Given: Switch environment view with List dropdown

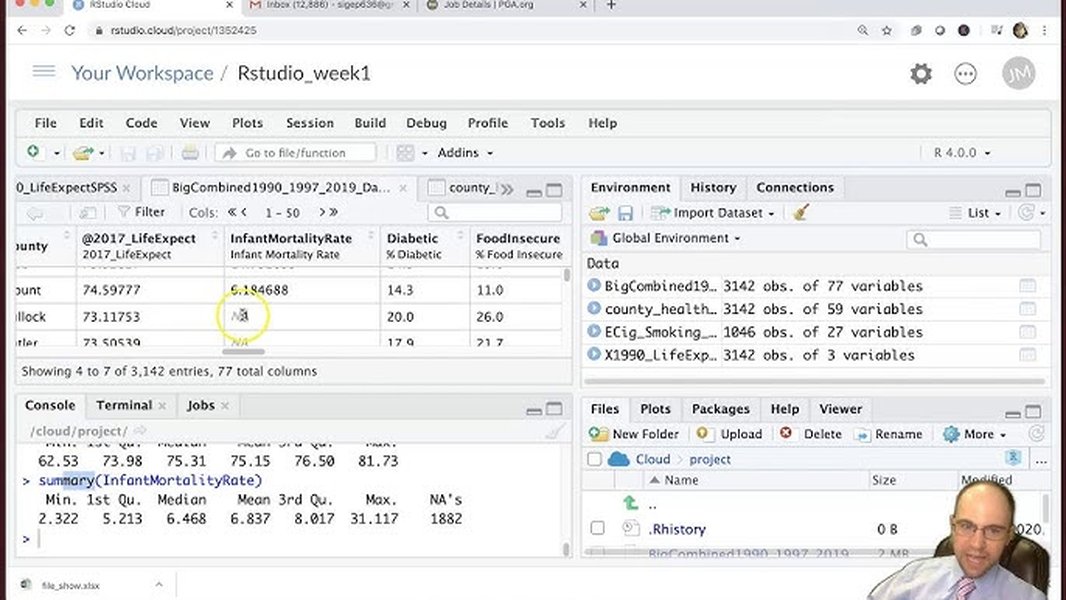Looking at the screenshot, I should pyautogui.click(x=976, y=213).
